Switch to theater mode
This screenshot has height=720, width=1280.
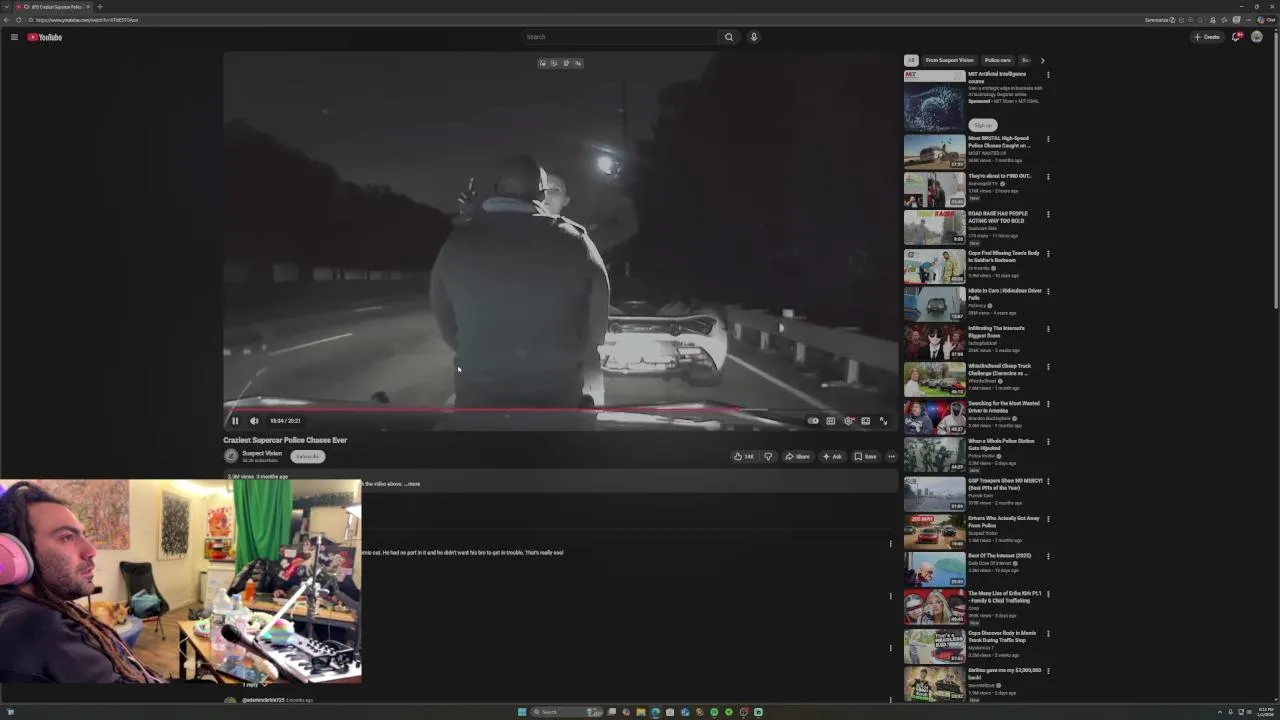point(866,421)
